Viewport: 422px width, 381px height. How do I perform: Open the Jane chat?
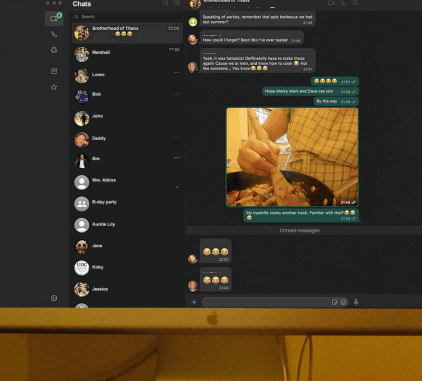127,247
